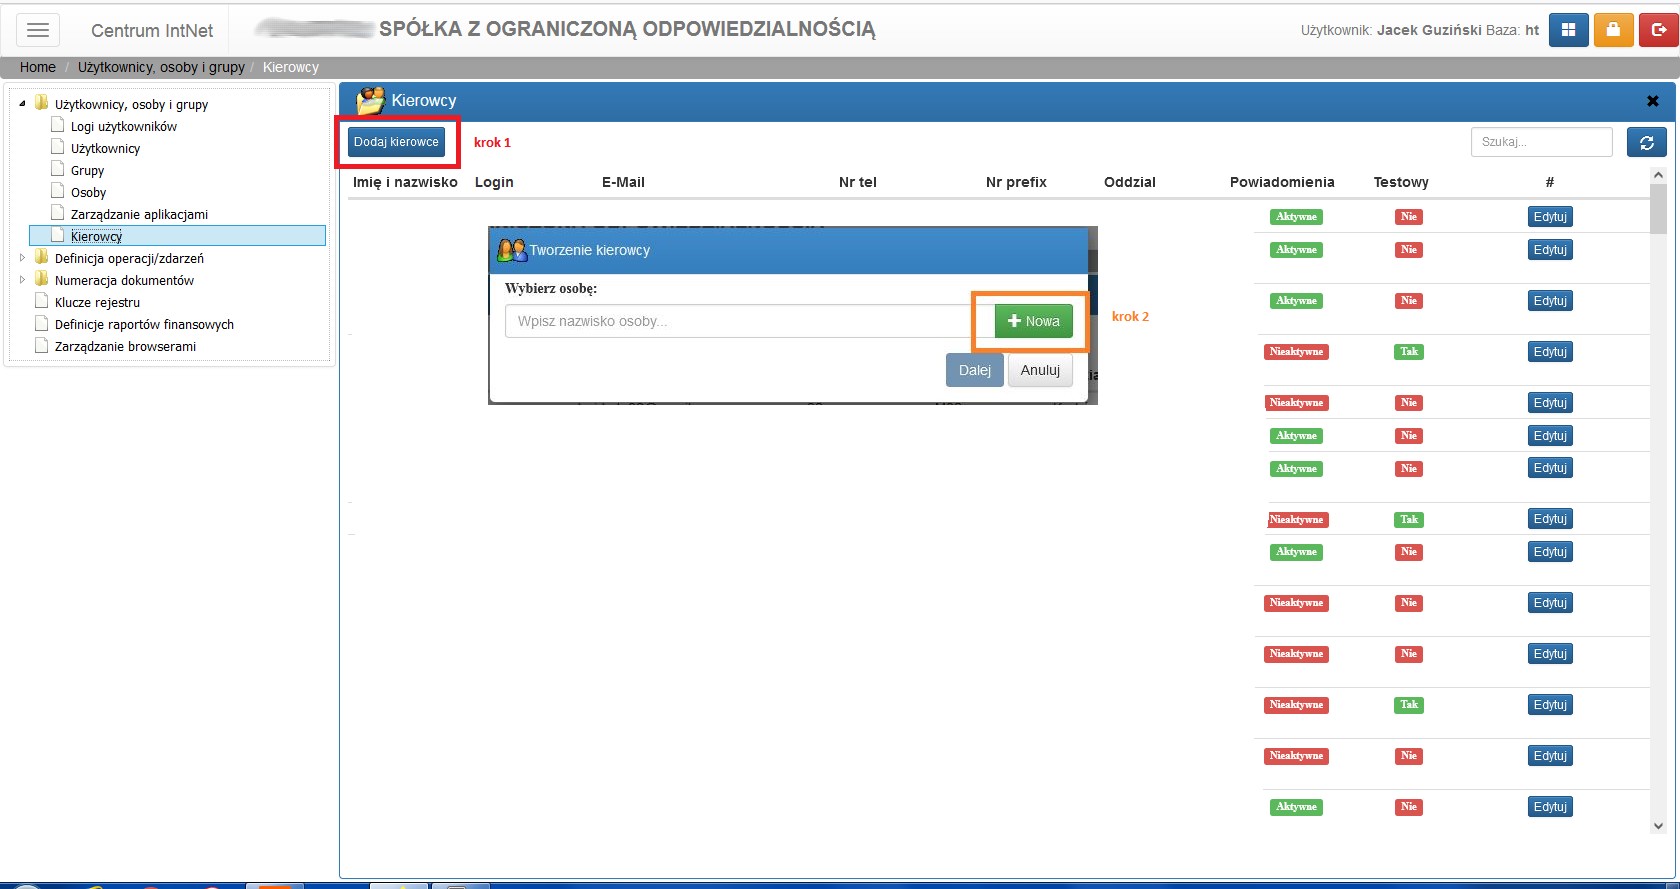Click the Dodaj kierowce button

[x=396, y=142]
